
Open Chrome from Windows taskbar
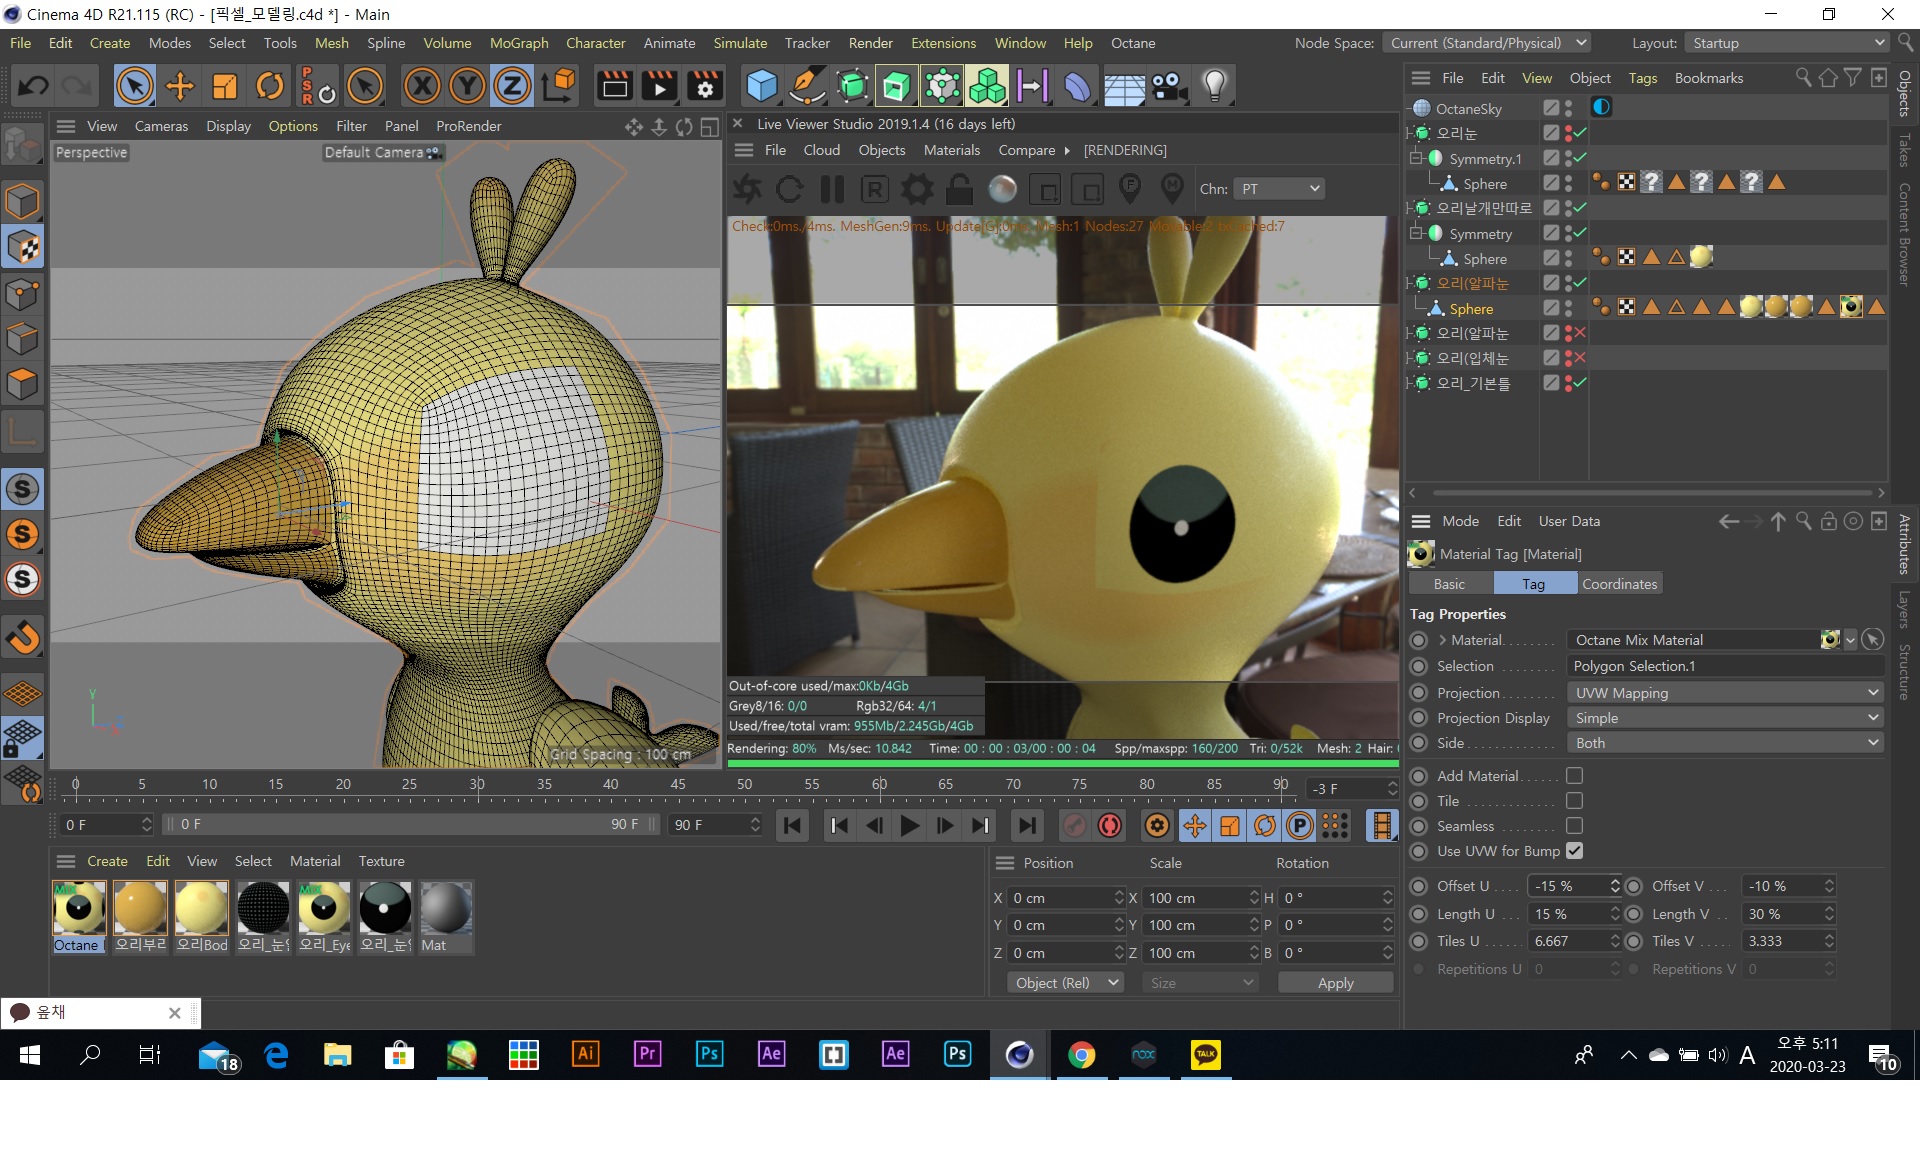coord(1081,1055)
